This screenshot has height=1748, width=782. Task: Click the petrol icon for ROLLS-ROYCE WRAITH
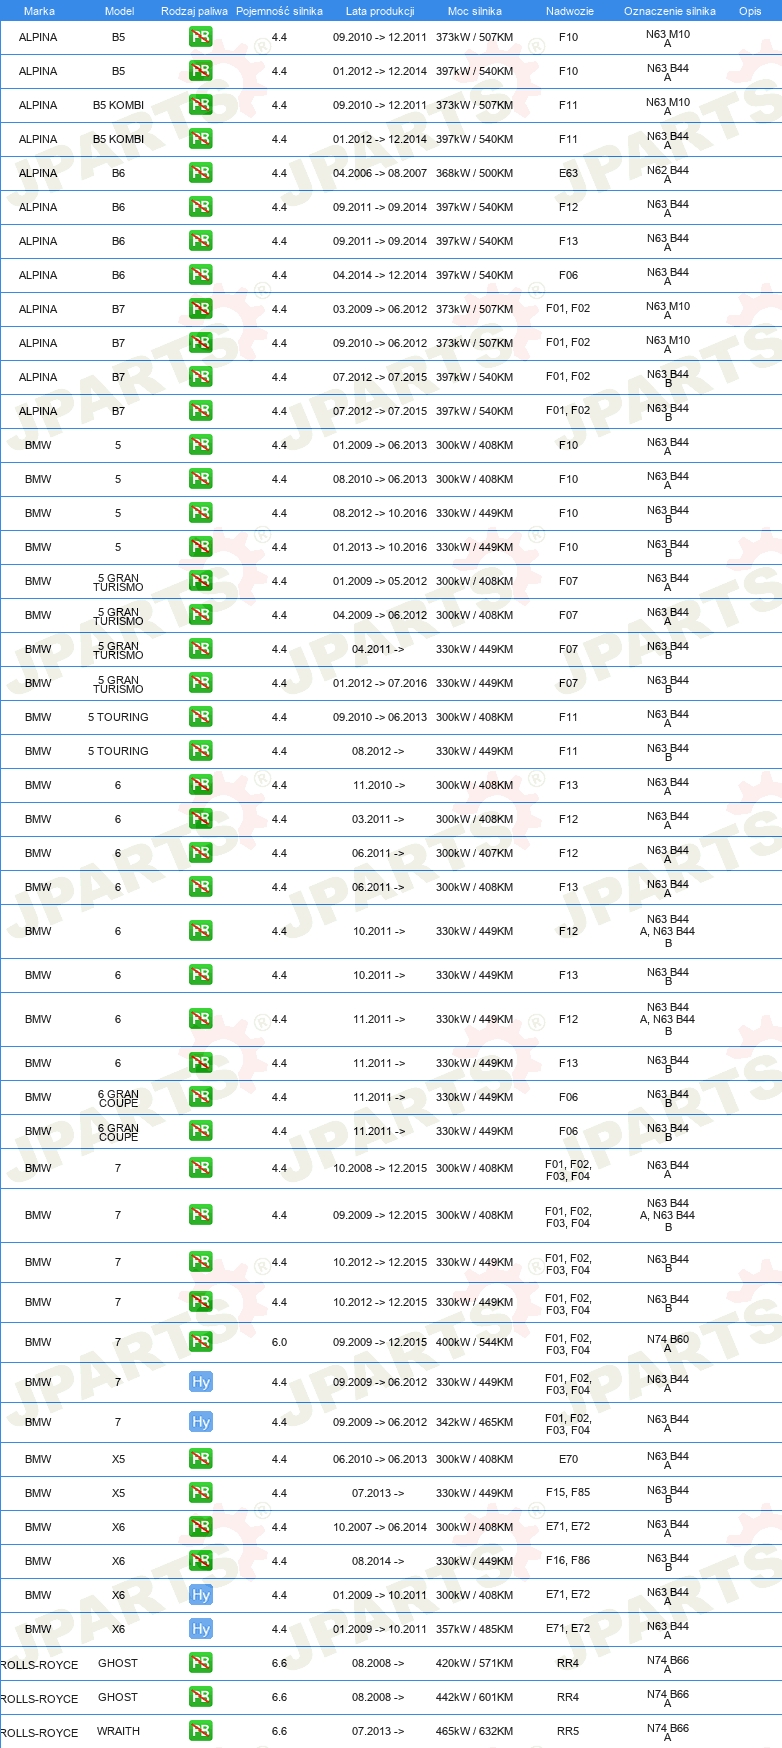click(x=200, y=1731)
